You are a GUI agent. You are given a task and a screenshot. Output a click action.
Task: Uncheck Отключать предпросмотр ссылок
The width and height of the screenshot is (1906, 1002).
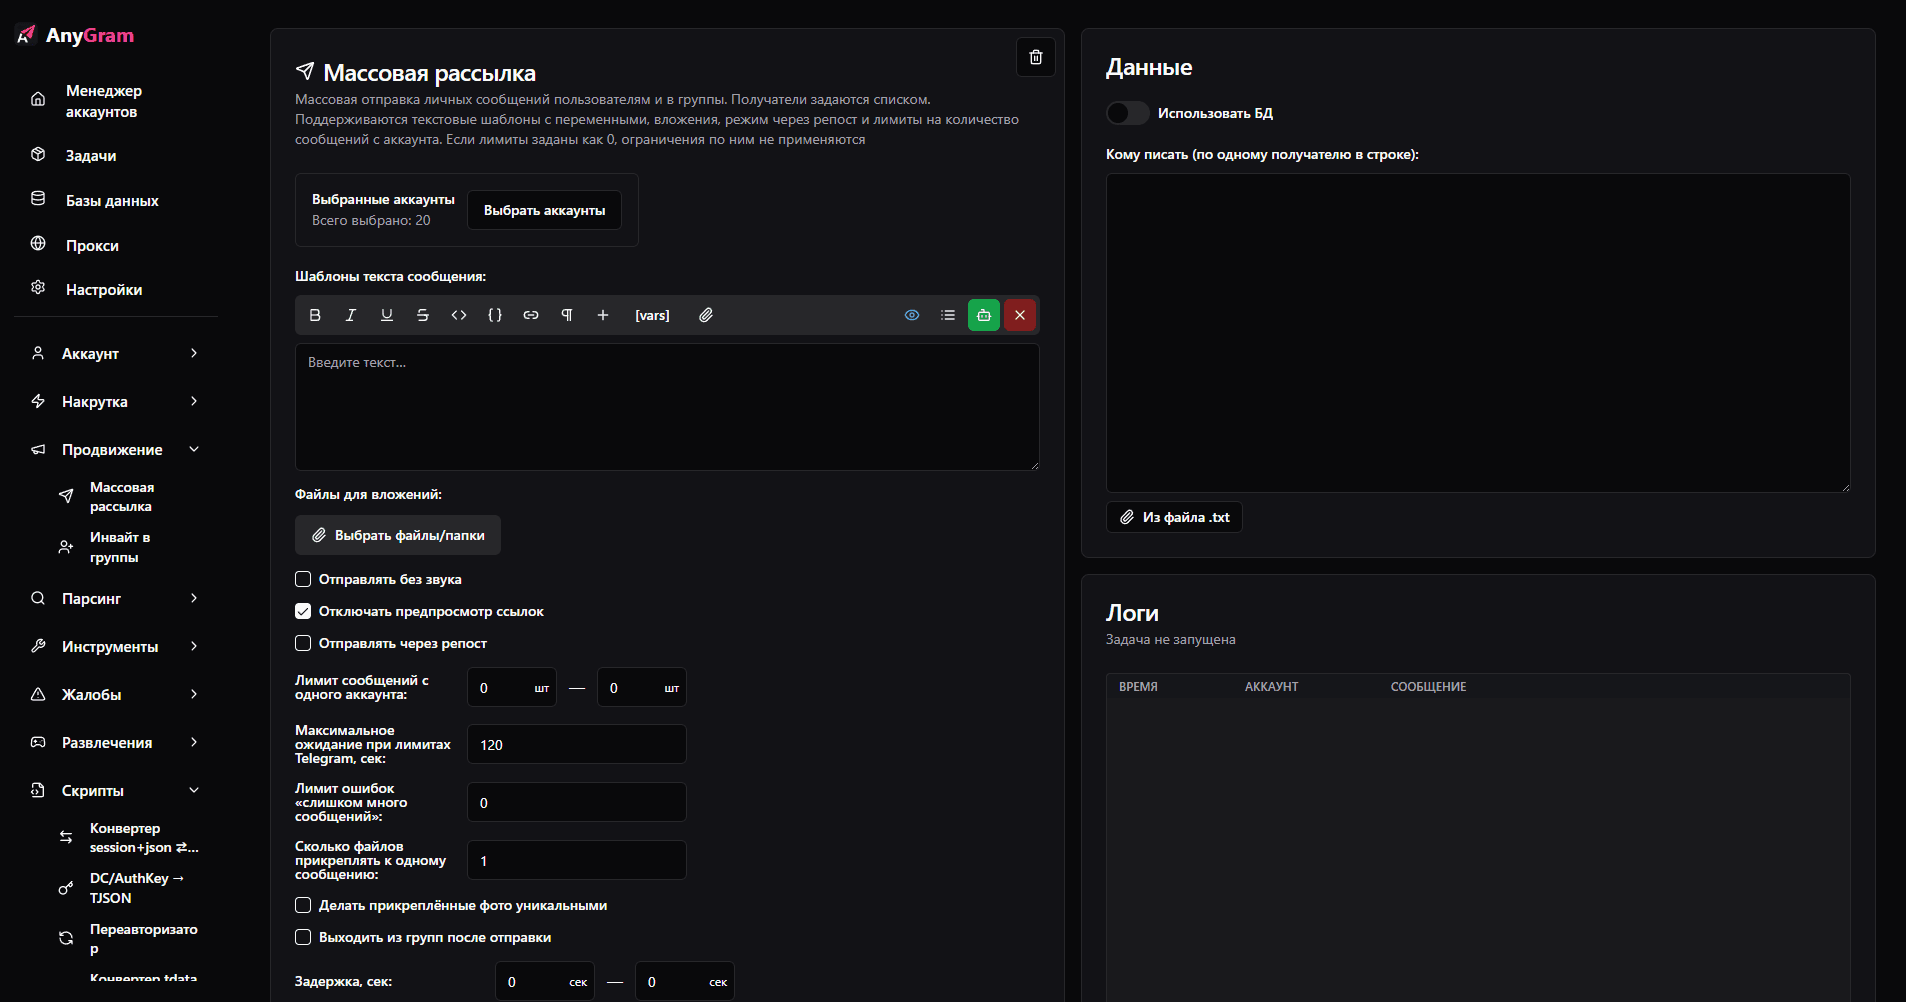point(303,611)
